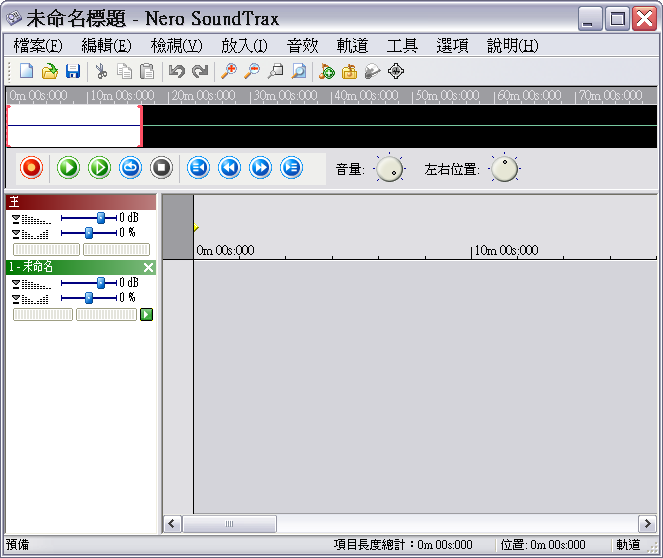Expand track 1 volume envelope dropdown icon
663x558 pixels.
tap(16, 283)
